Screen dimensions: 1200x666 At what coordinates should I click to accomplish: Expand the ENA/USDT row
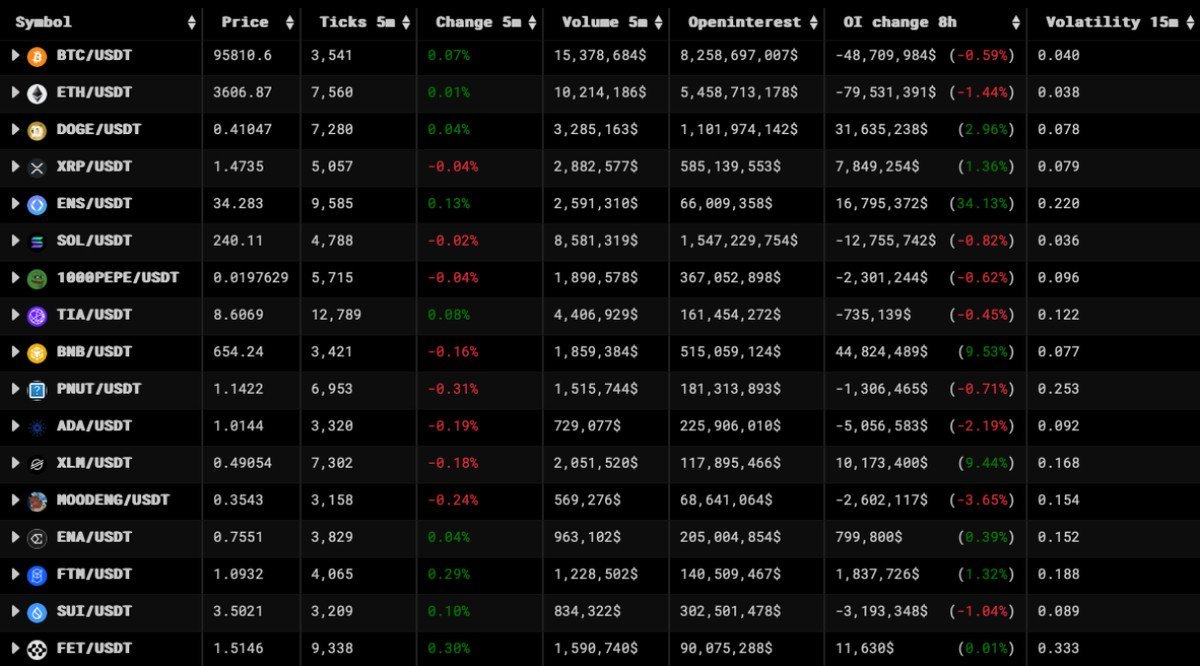(x=15, y=536)
